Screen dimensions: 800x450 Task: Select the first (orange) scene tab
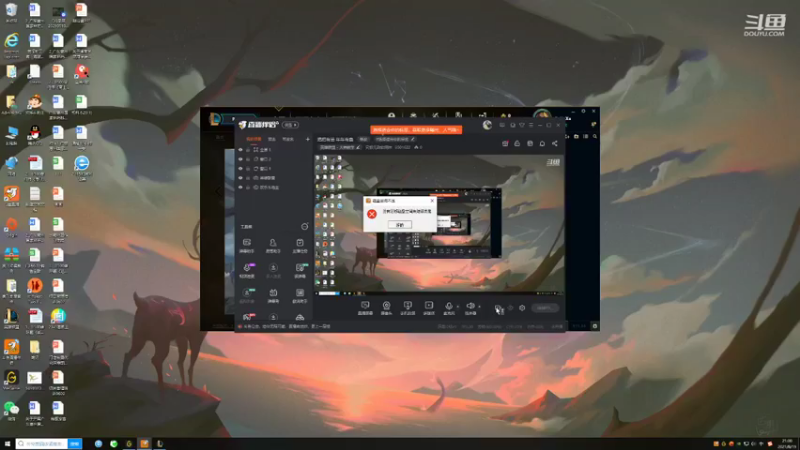coord(254,139)
